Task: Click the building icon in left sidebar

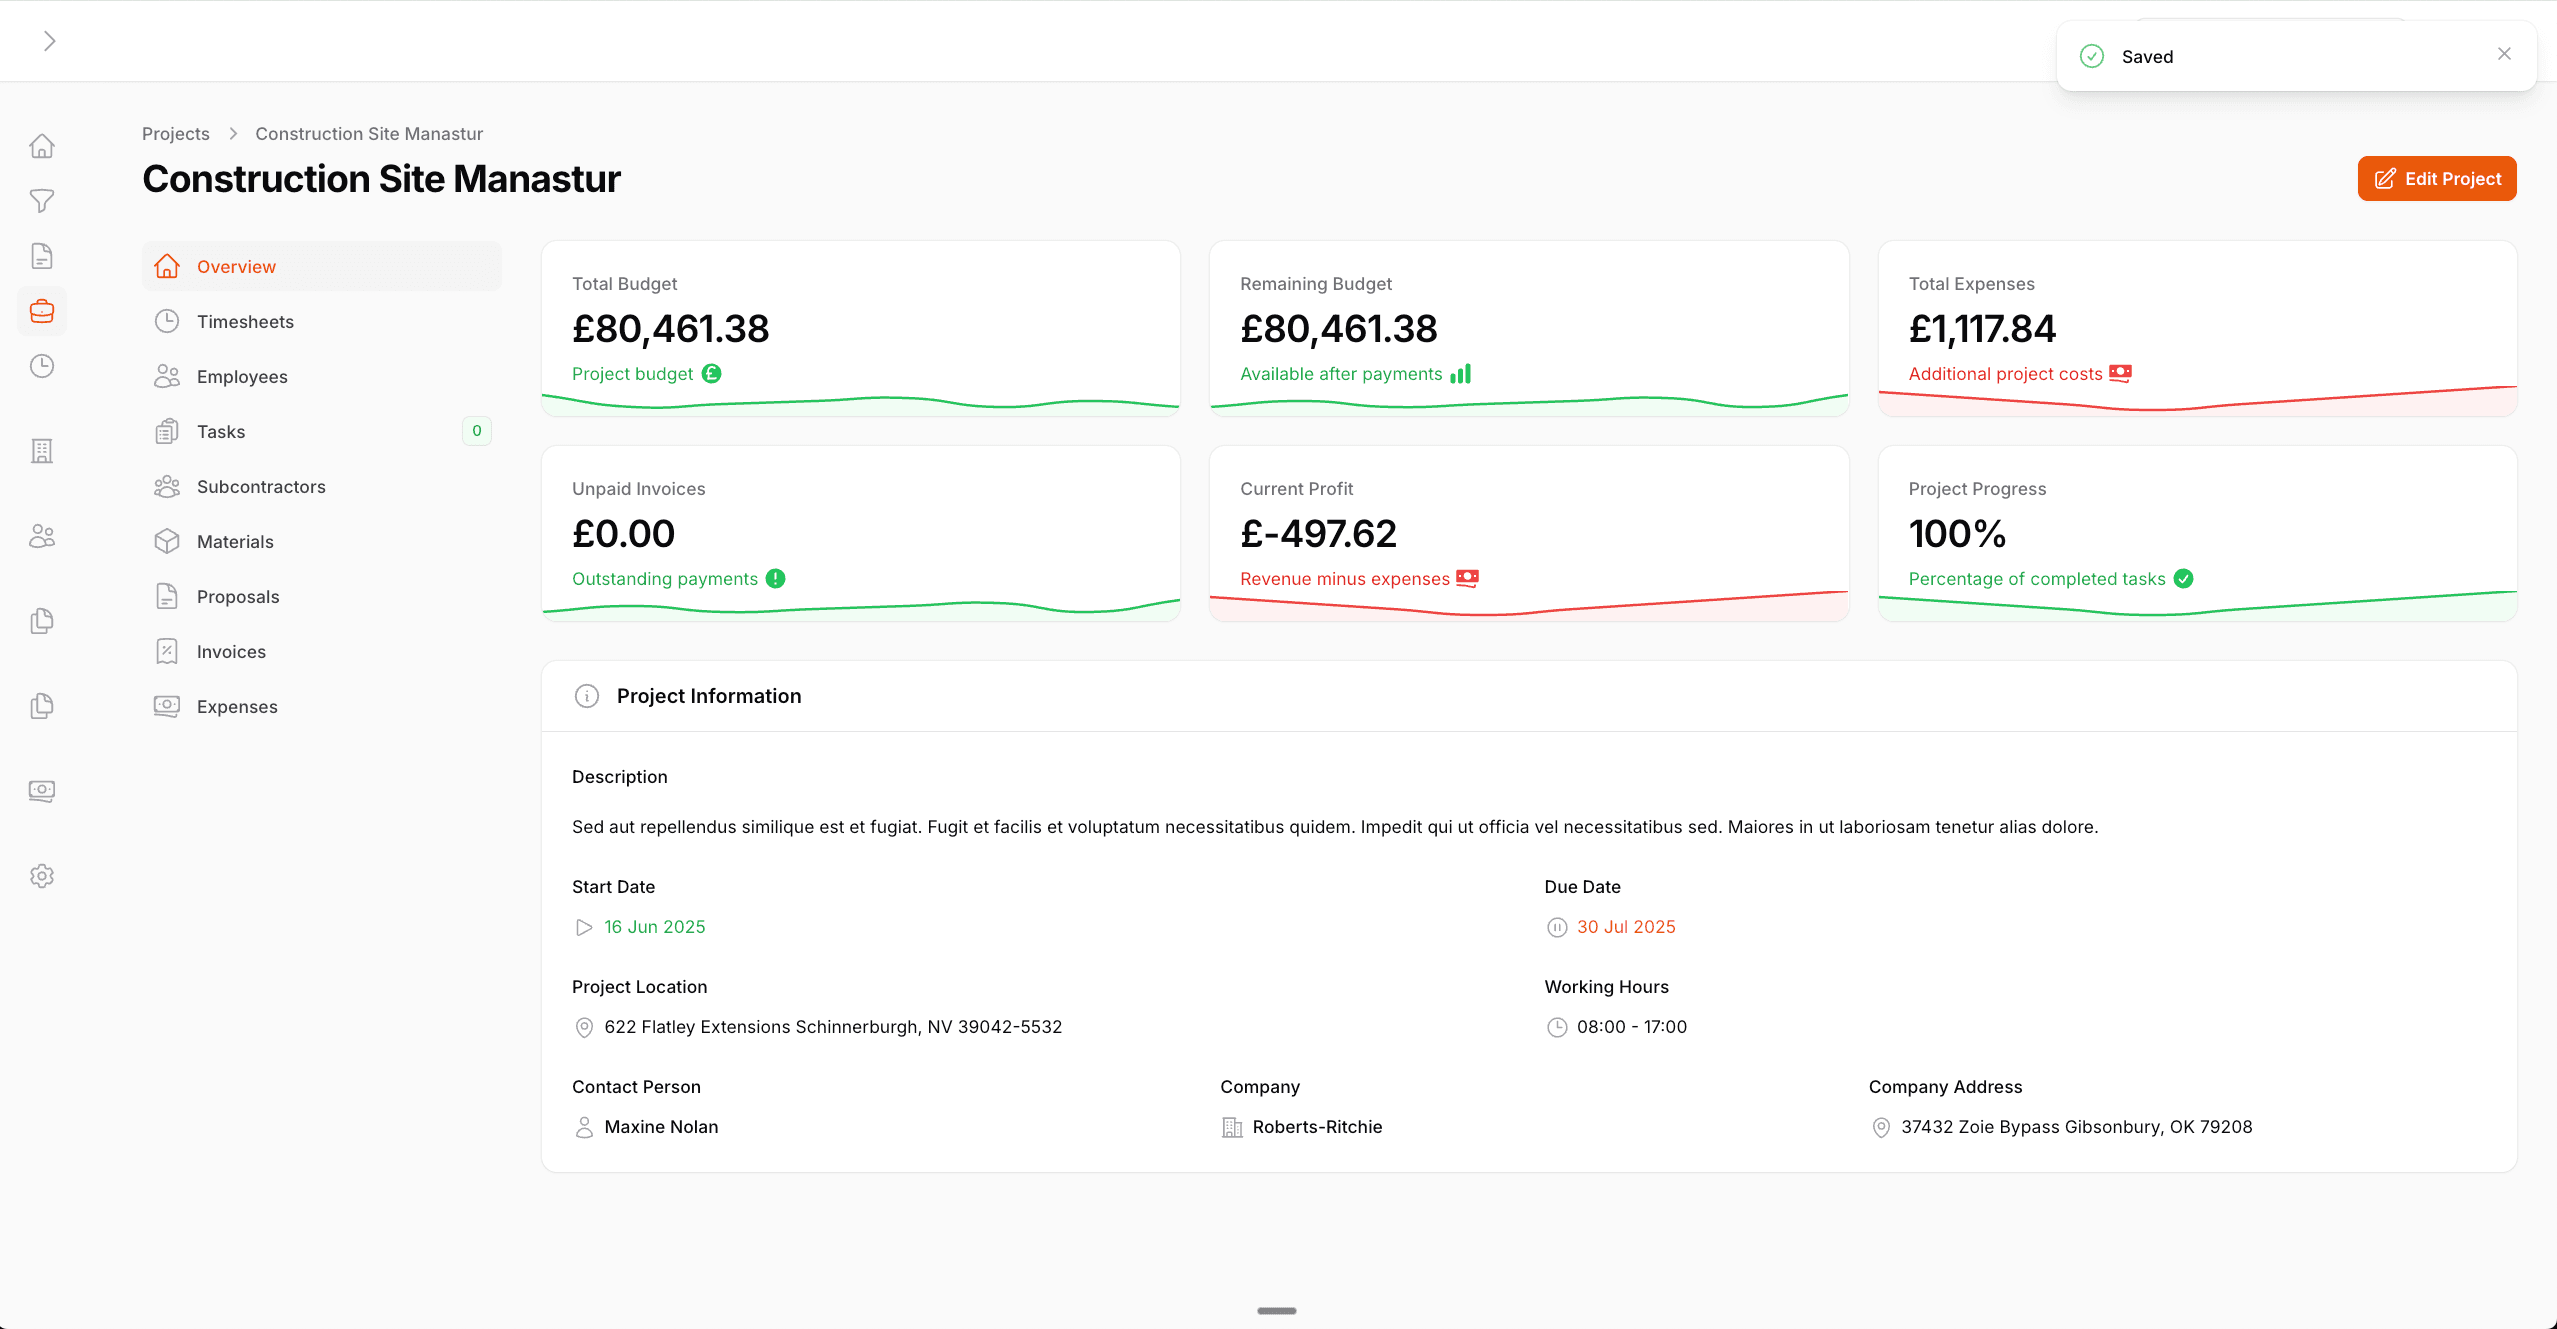Action: [42, 451]
